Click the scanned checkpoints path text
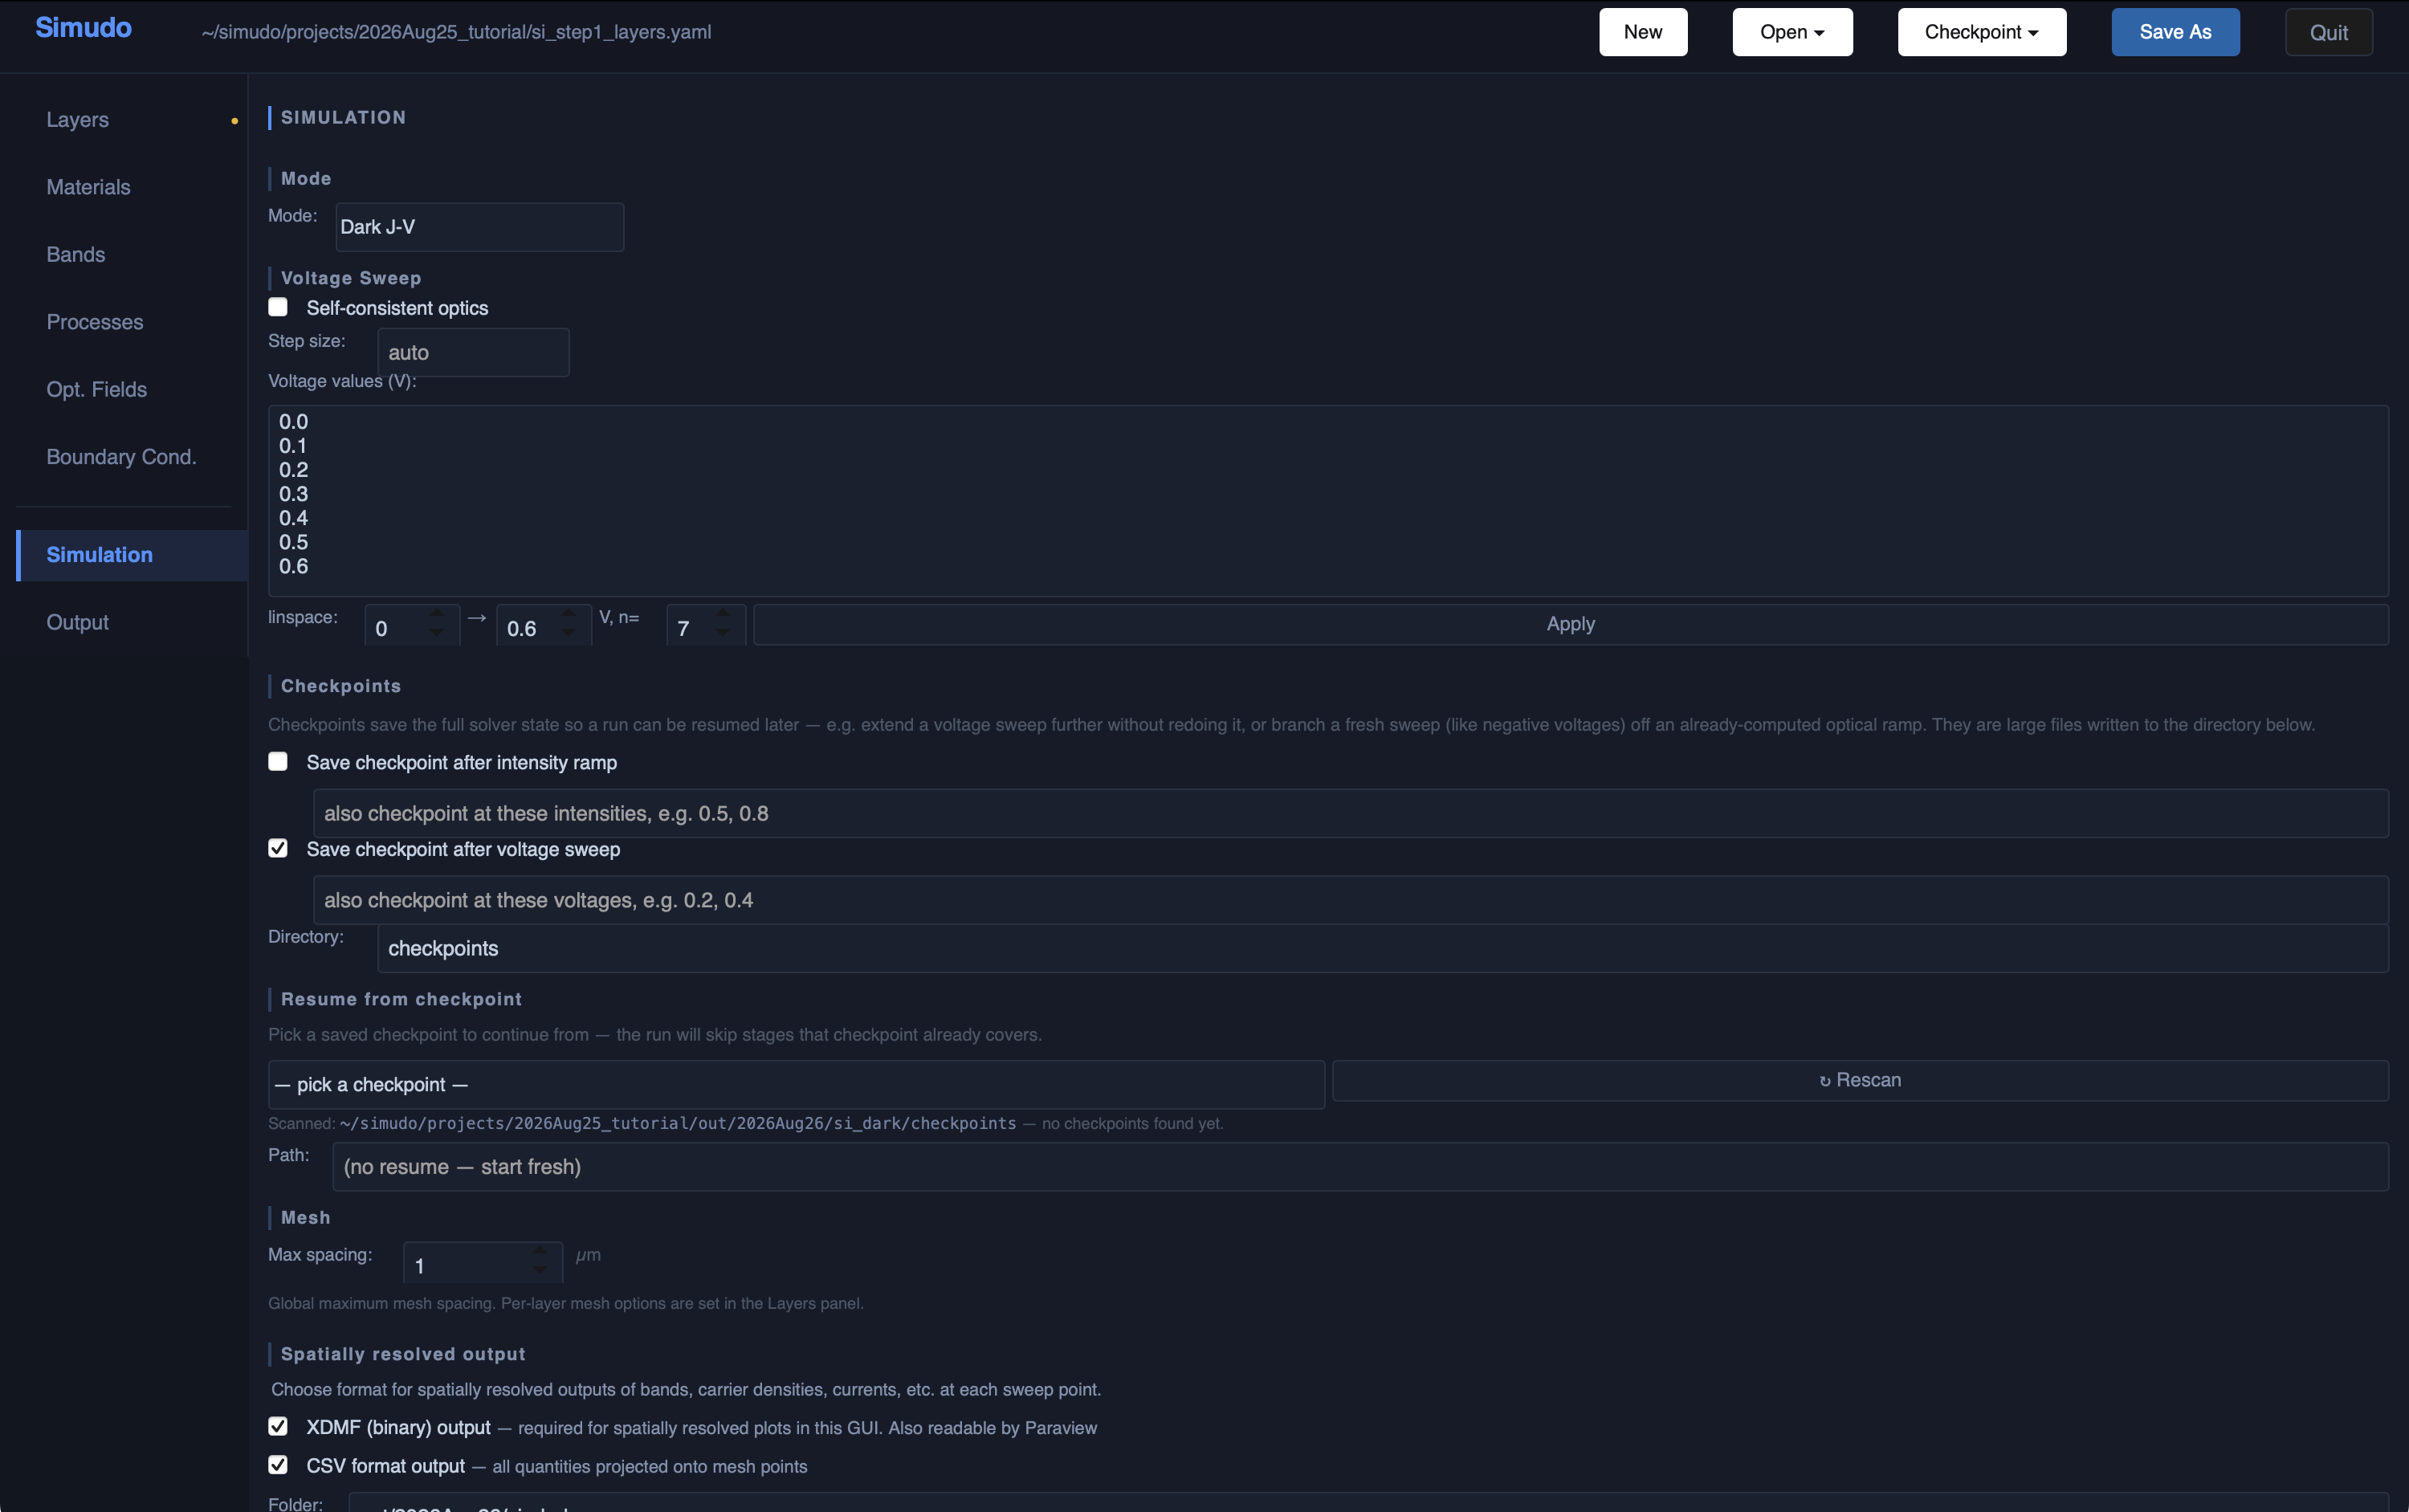The height and width of the screenshot is (1512, 2409). pyautogui.click(x=678, y=1123)
